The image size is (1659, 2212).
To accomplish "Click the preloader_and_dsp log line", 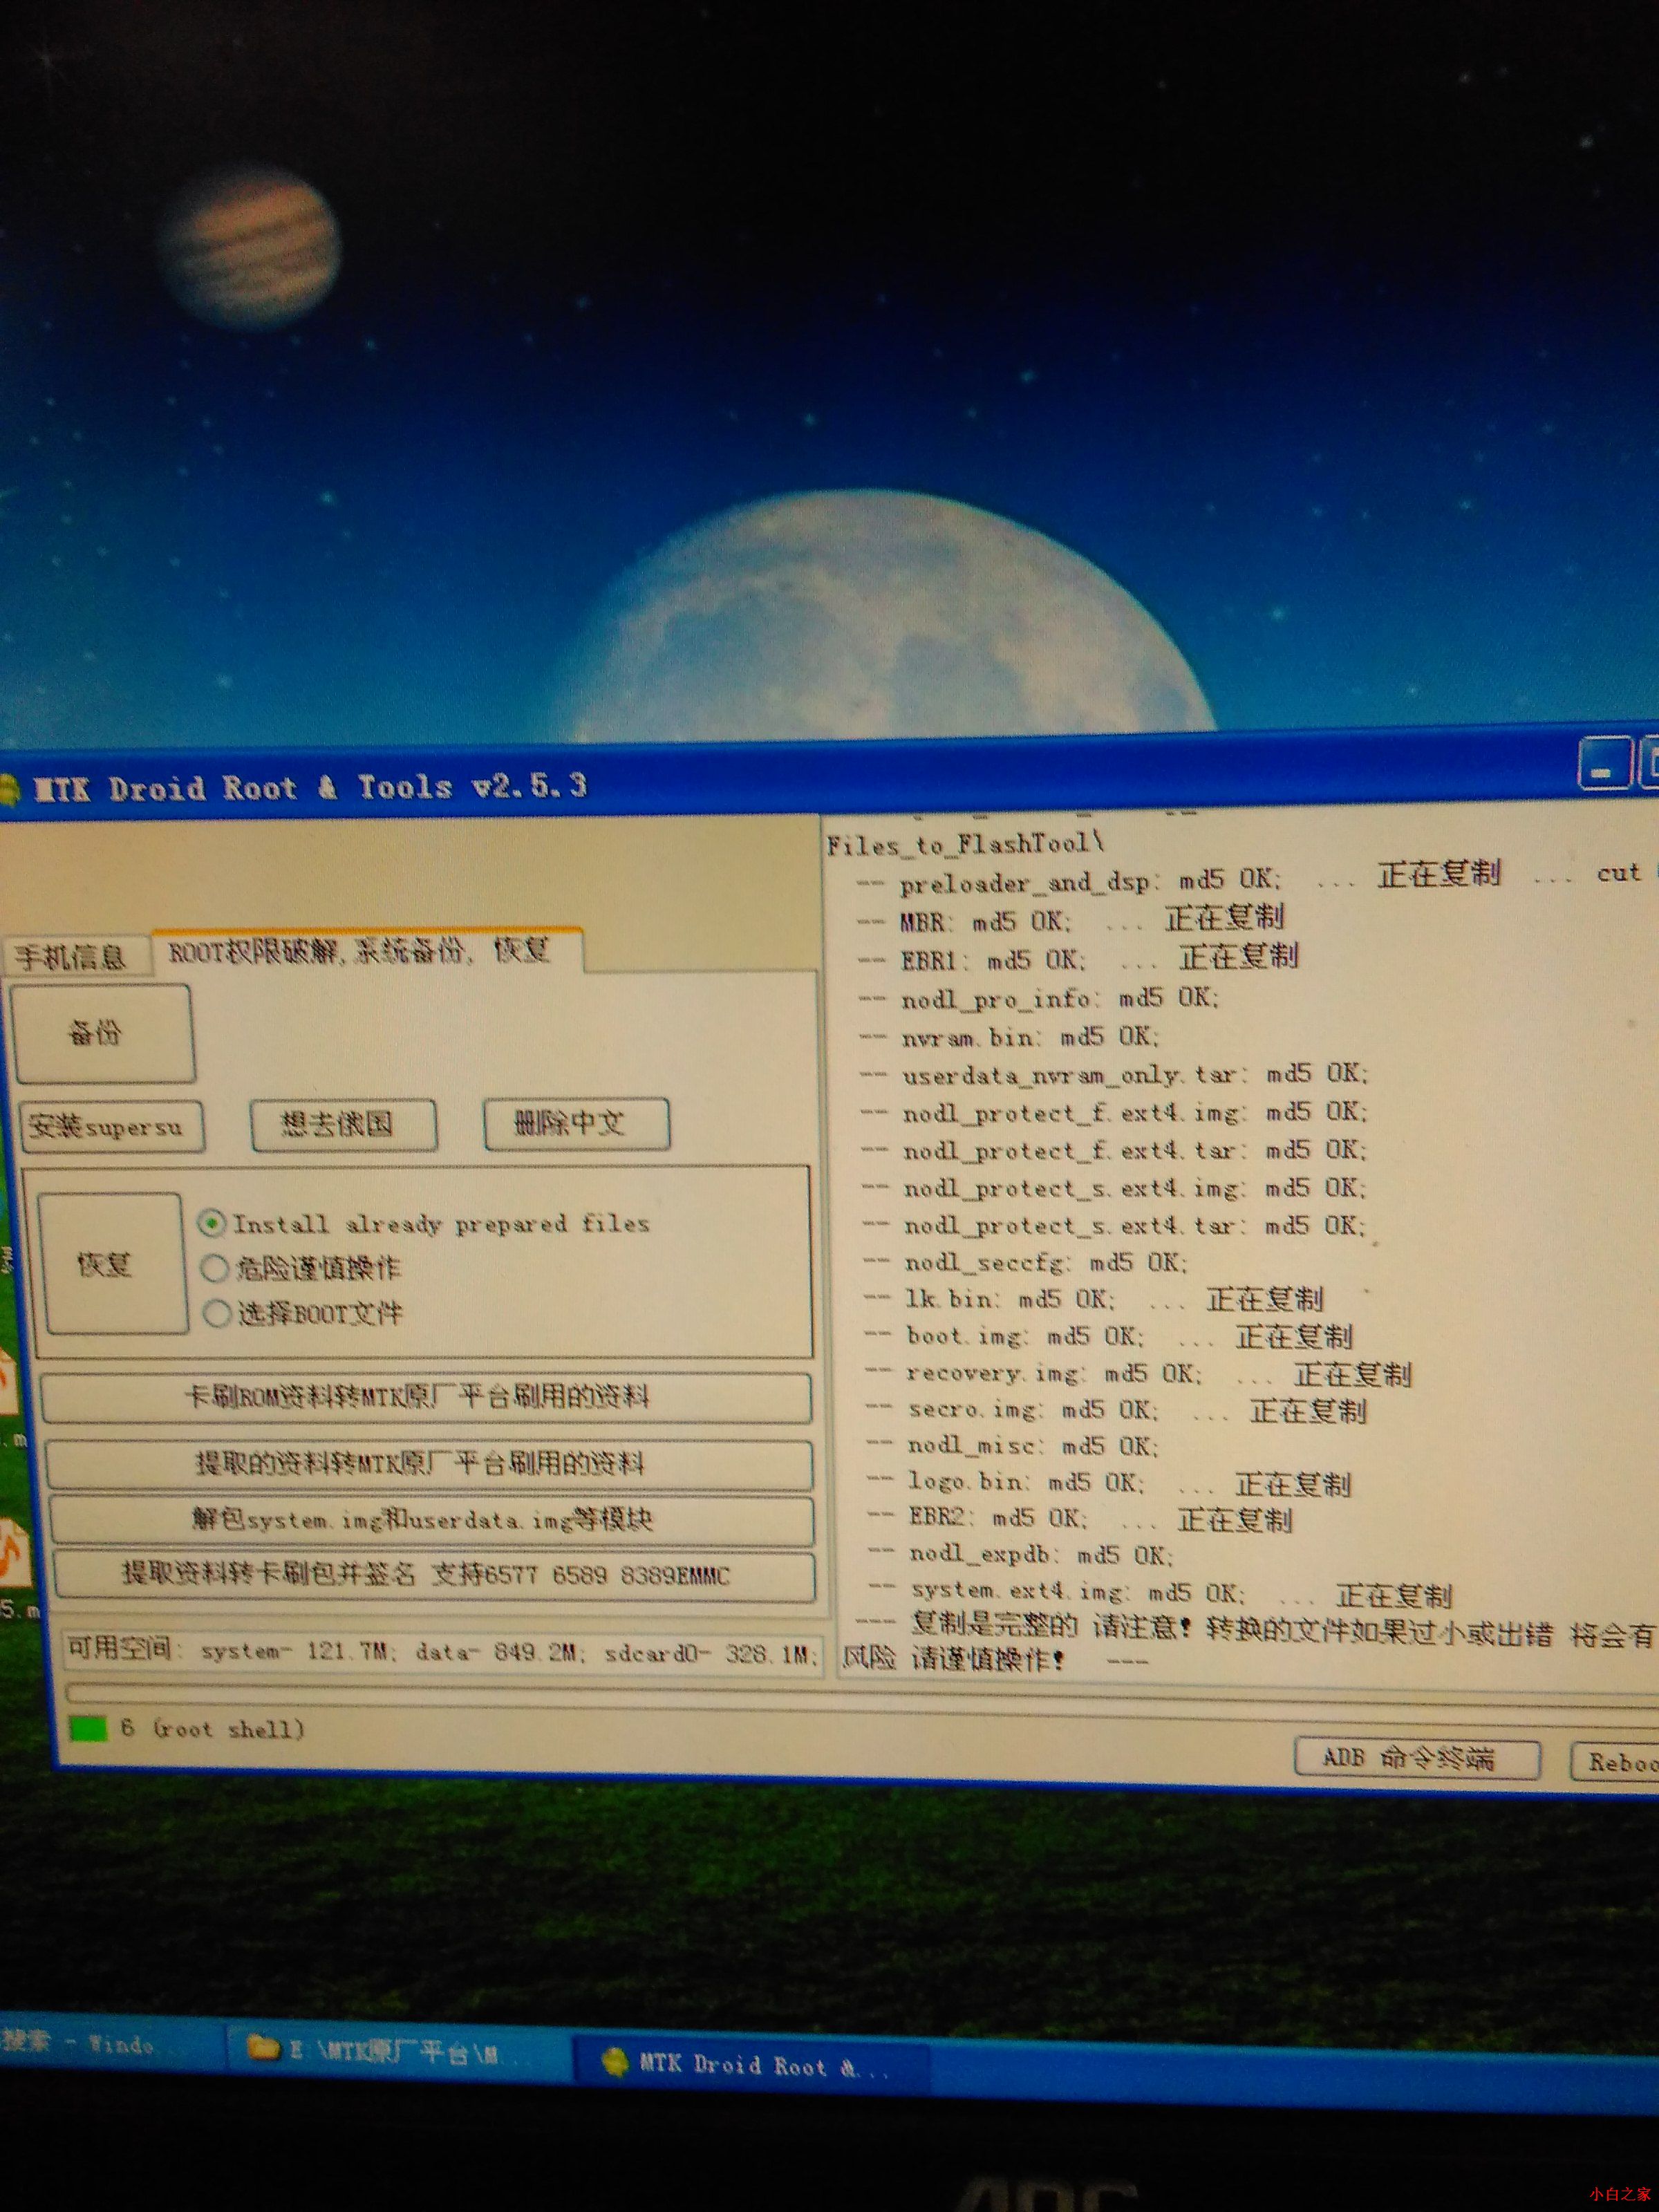I will pyautogui.click(x=1250, y=878).
